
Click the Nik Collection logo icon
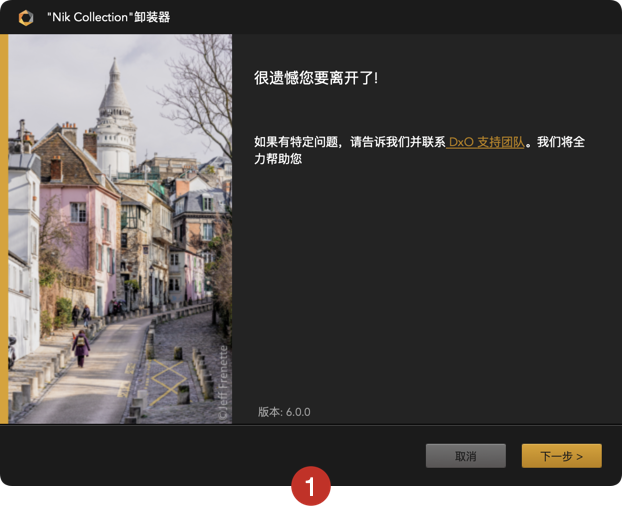tap(26, 18)
